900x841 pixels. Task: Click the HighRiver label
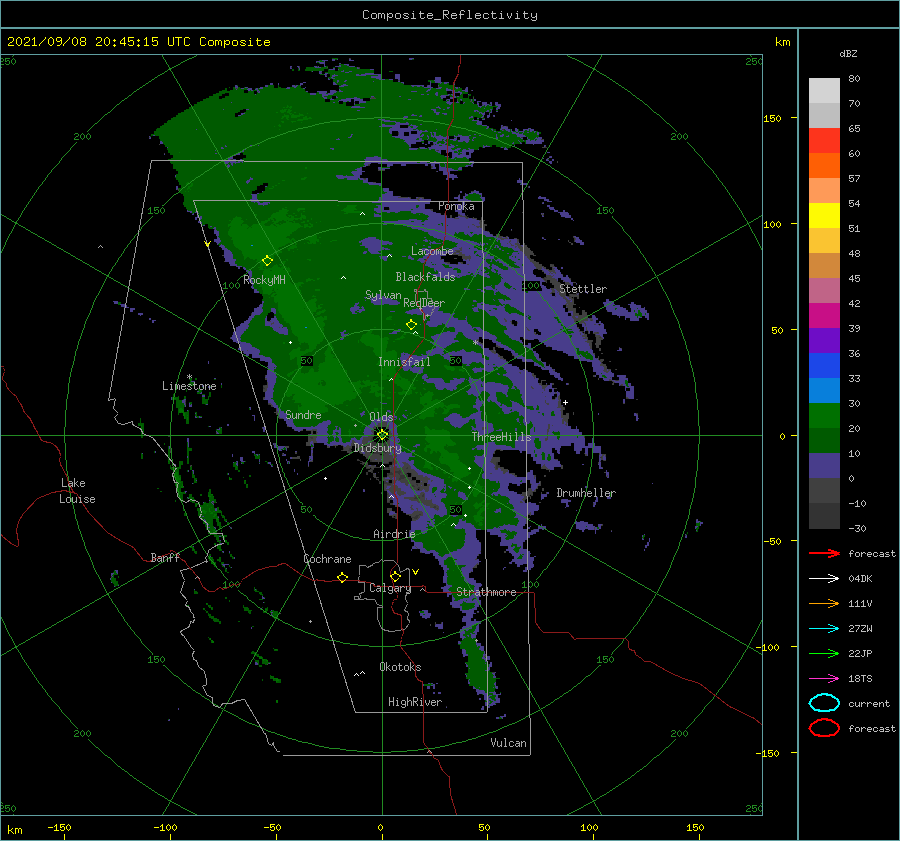[x=415, y=702]
